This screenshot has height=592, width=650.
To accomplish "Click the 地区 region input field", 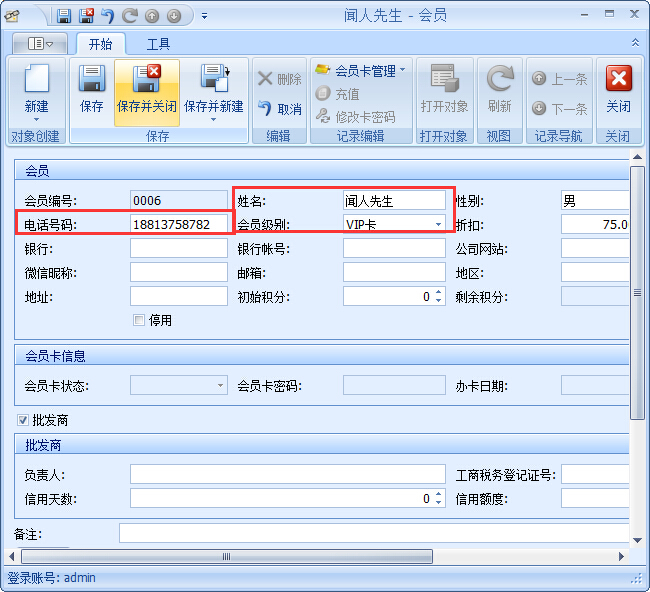I will tap(595, 272).
